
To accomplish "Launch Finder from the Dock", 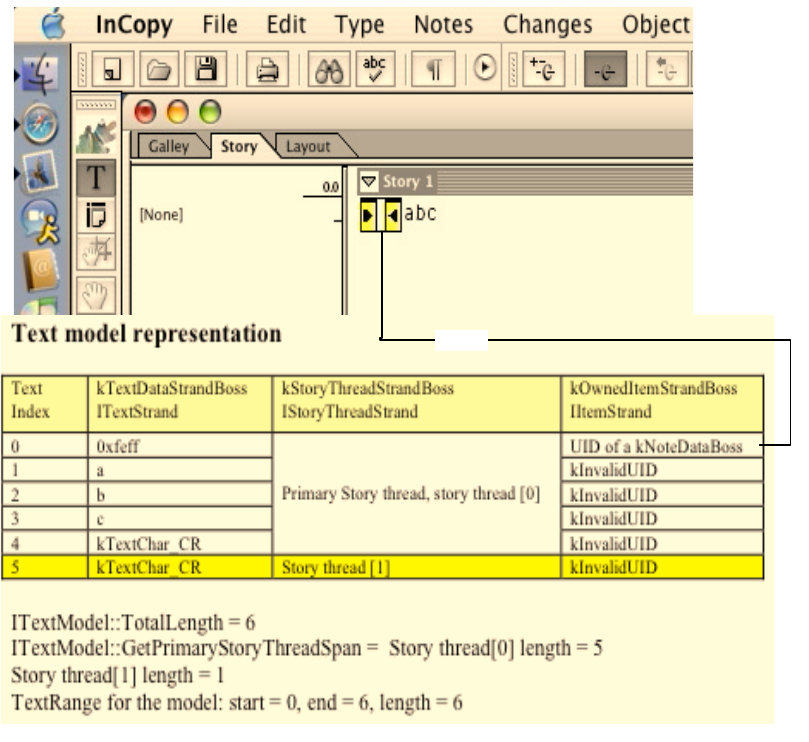I will pyautogui.click(x=40, y=74).
